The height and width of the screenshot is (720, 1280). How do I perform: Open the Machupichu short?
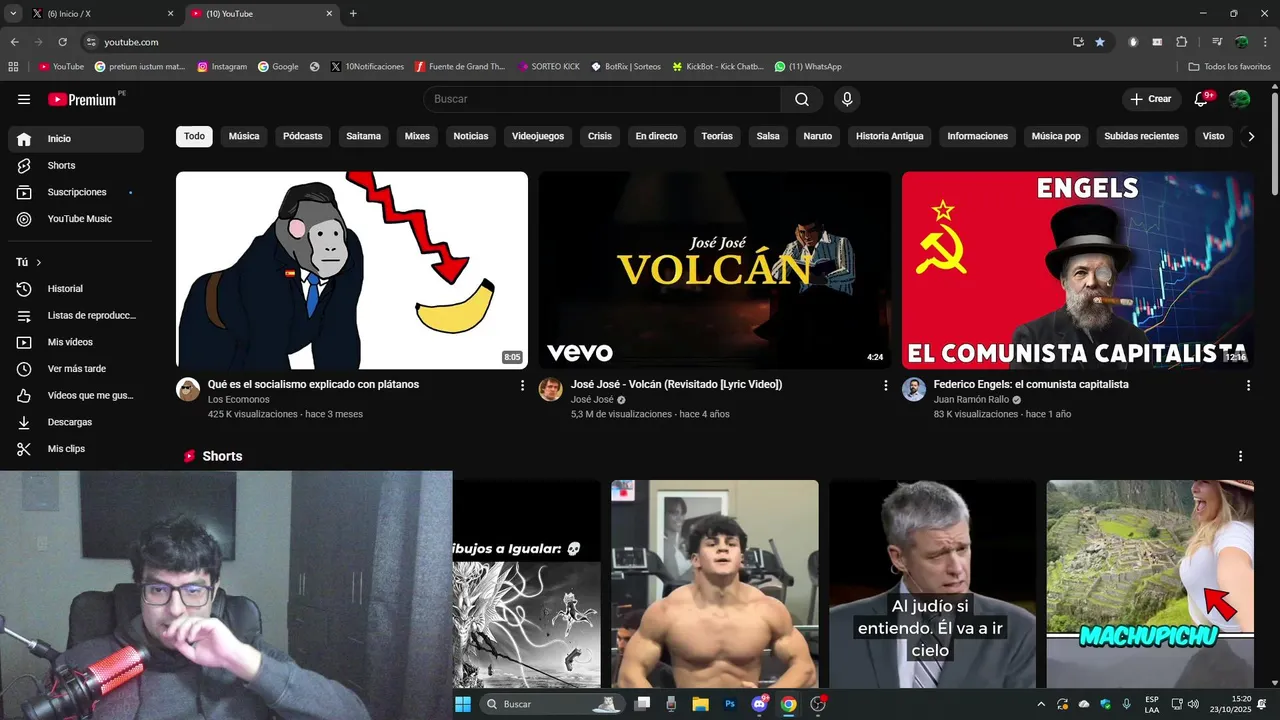1150,584
